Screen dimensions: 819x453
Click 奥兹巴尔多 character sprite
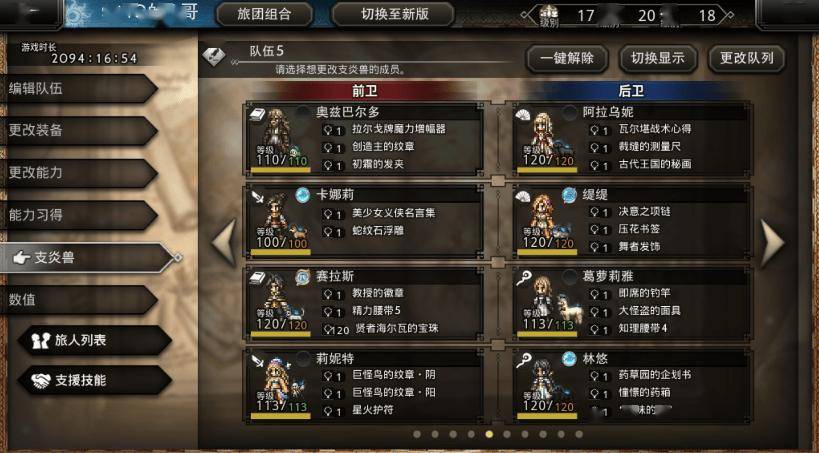click(x=277, y=133)
